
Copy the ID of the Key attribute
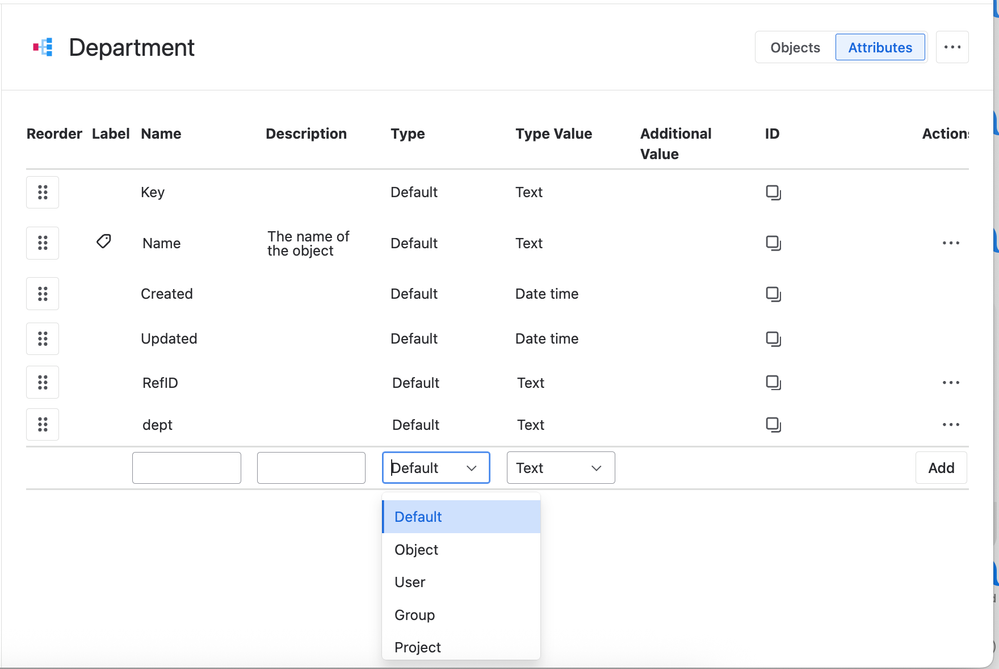[773, 192]
